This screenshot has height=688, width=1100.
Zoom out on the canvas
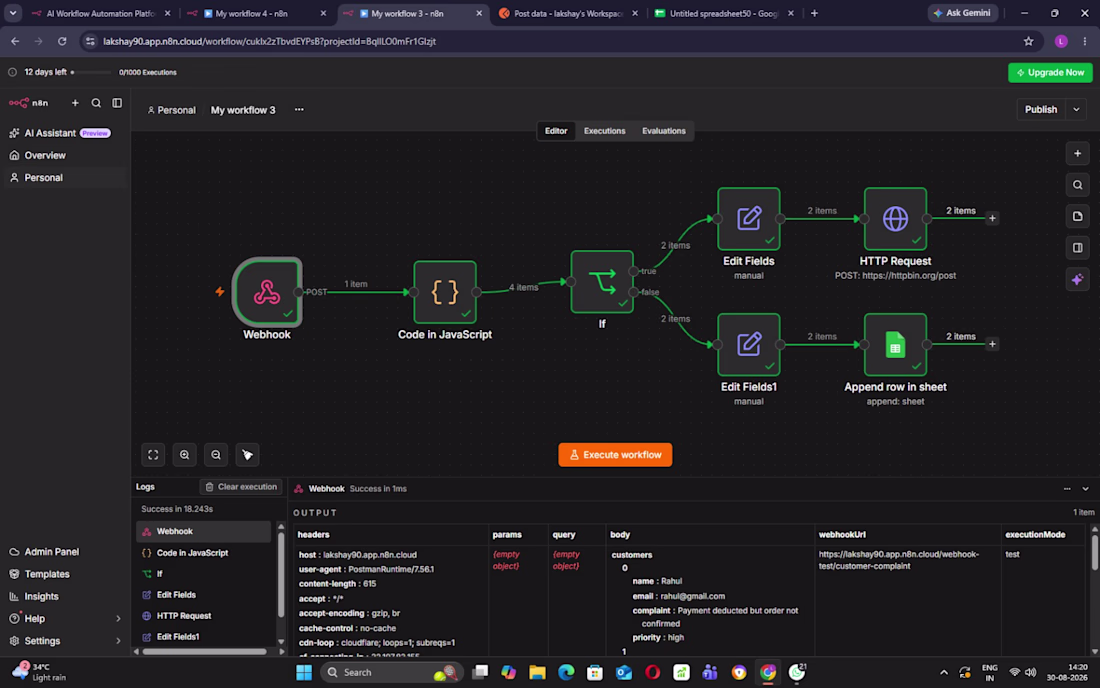tap(216, 454)
